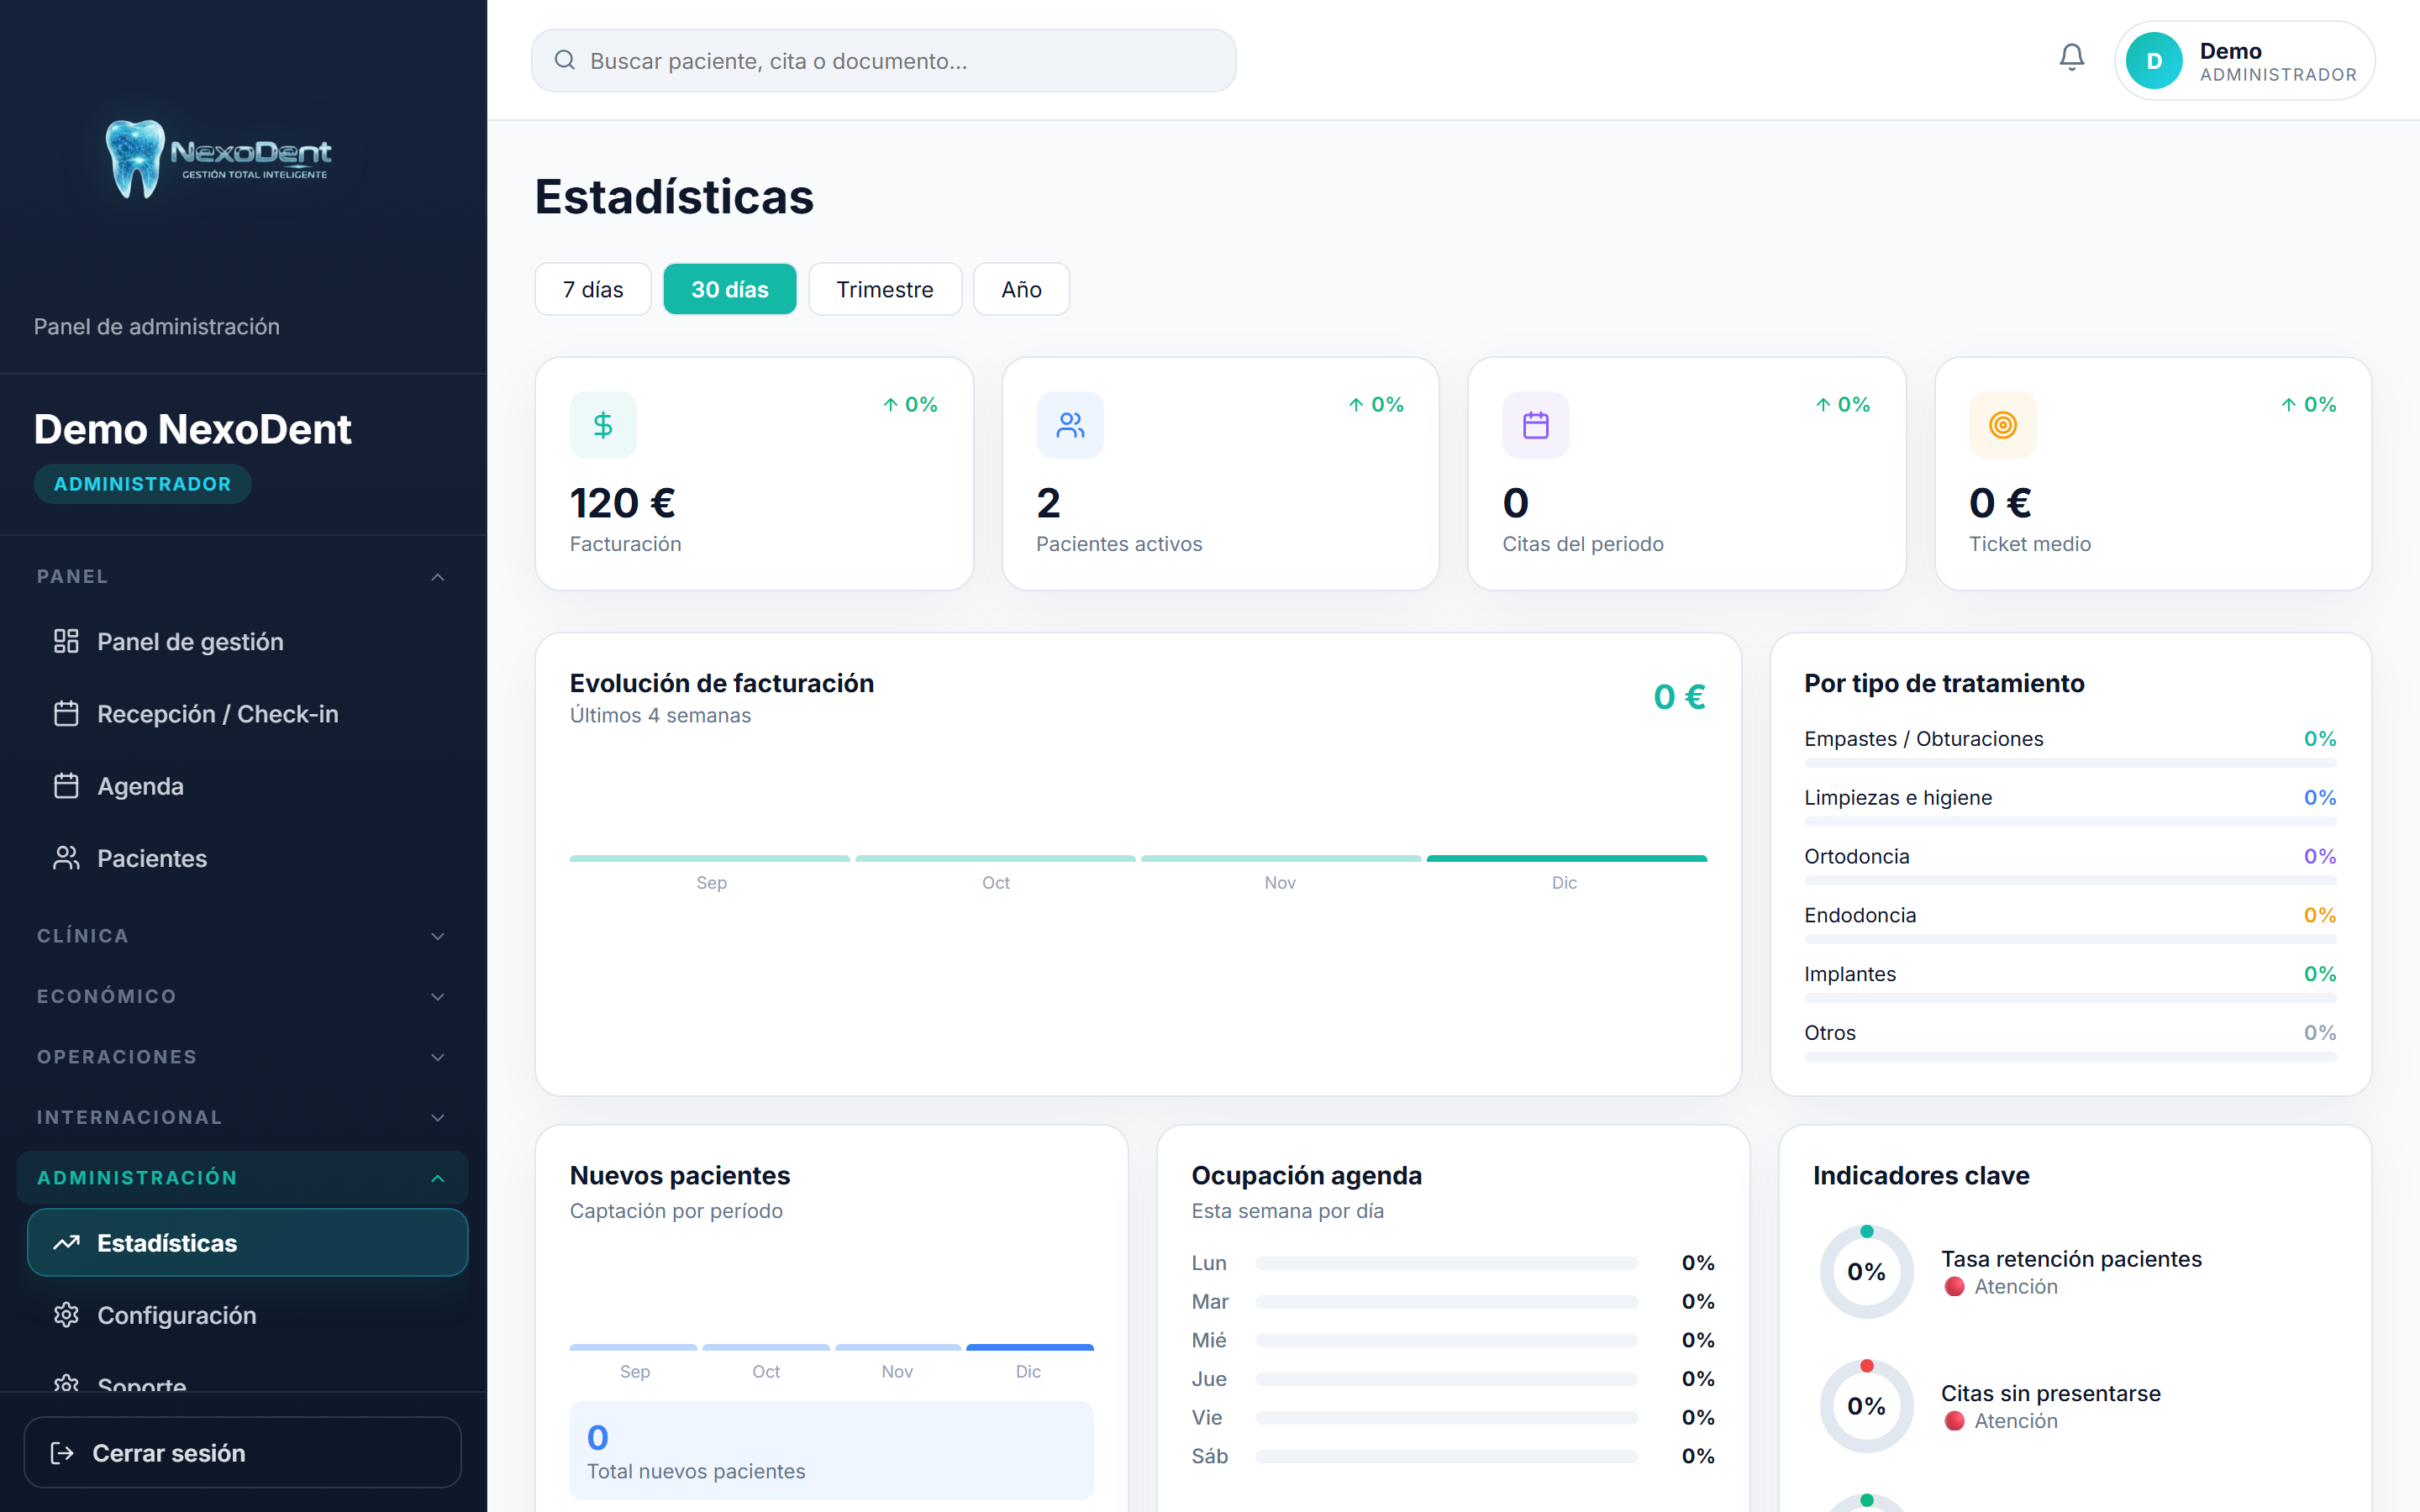Click the Evolución de facturación 0 € total

click(x=1679, y=697)
